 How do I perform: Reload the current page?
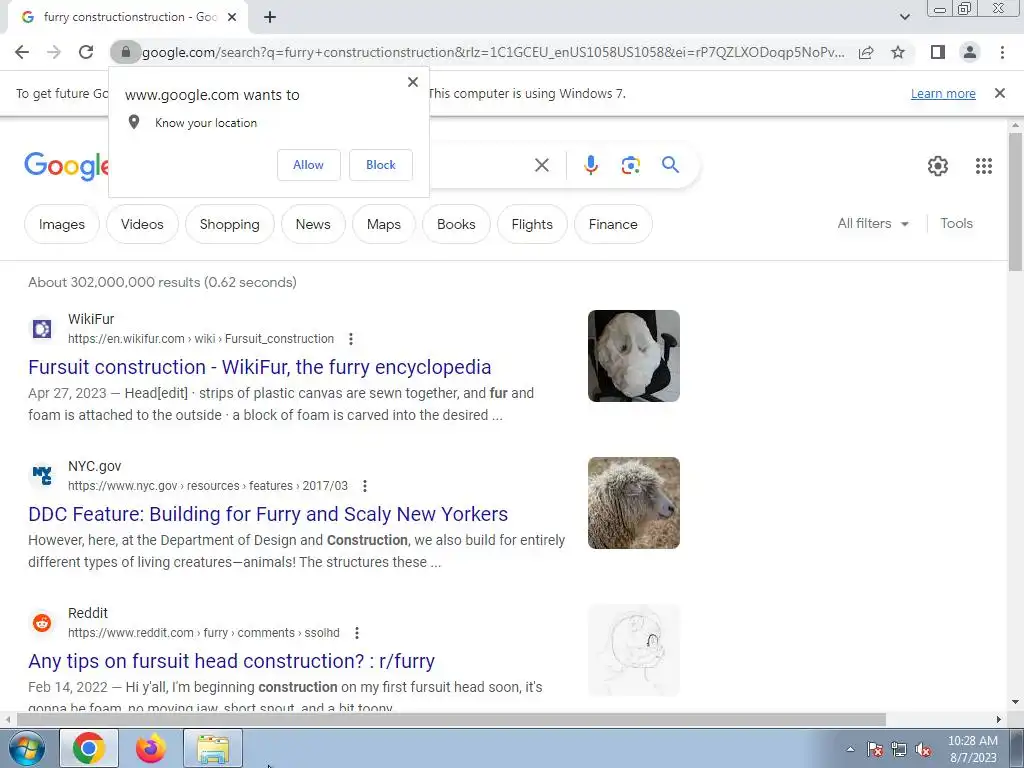click(86, 52)
